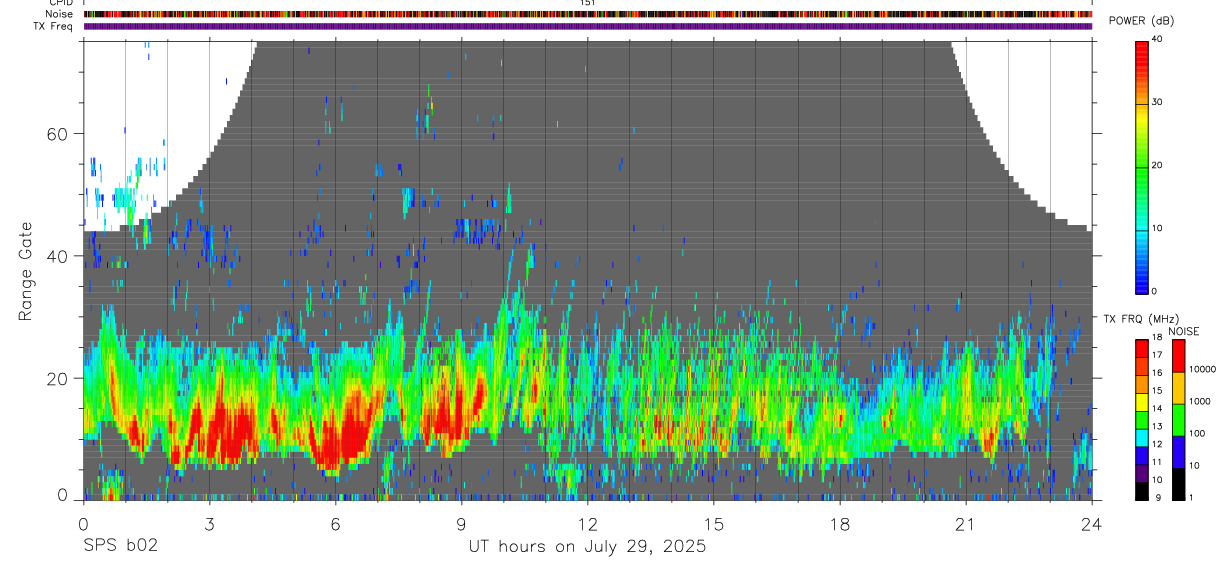
Task: Click the SPS b02 radar beam label
Action: point(119,546)
